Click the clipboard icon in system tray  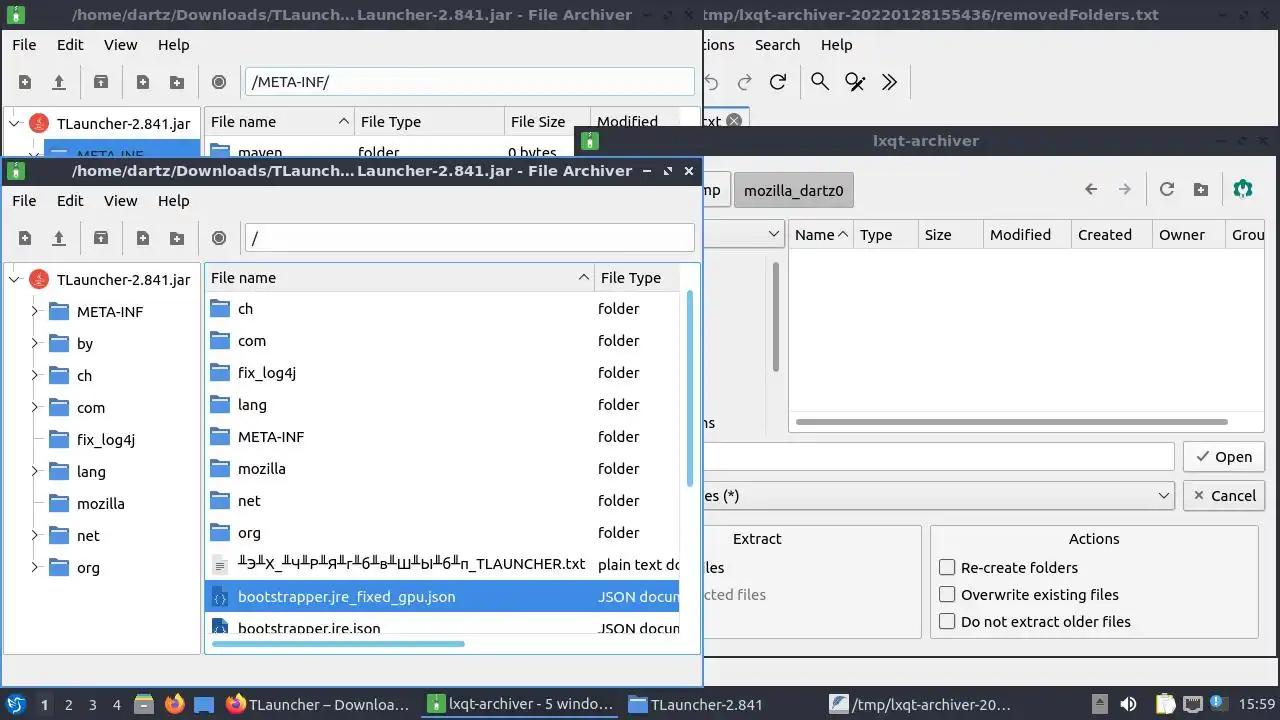click(x=1166, y=704)
